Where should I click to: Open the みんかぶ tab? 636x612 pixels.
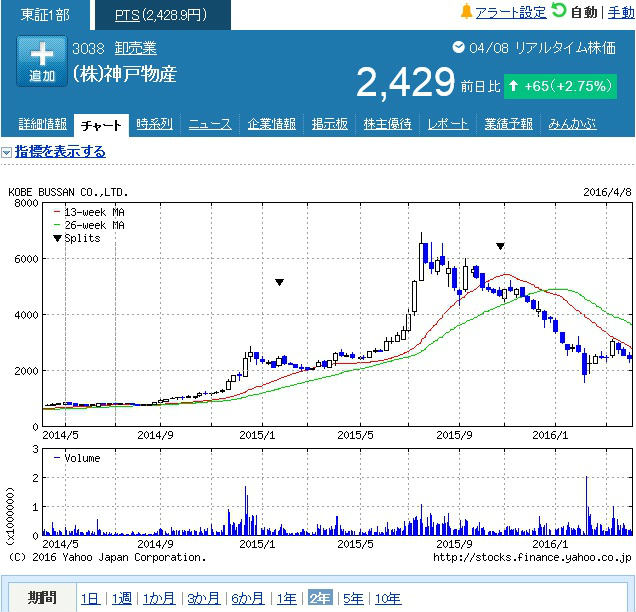(x=572, y=124)
